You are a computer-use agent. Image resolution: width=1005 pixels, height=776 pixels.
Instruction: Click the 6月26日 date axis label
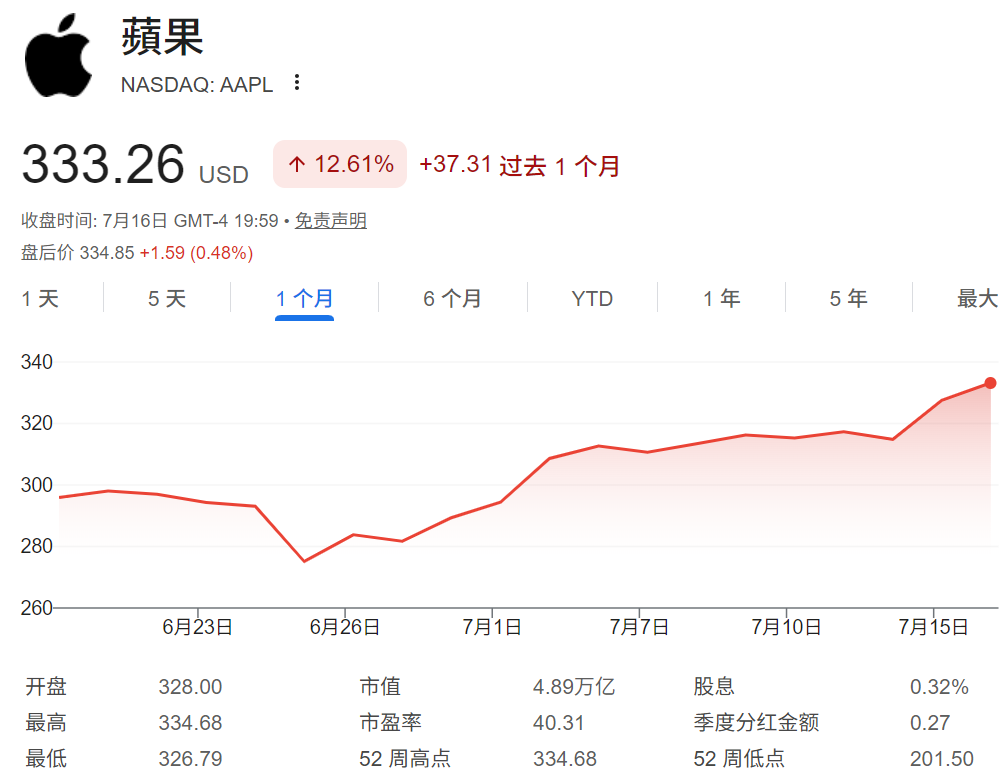click(x=345, y=627)
